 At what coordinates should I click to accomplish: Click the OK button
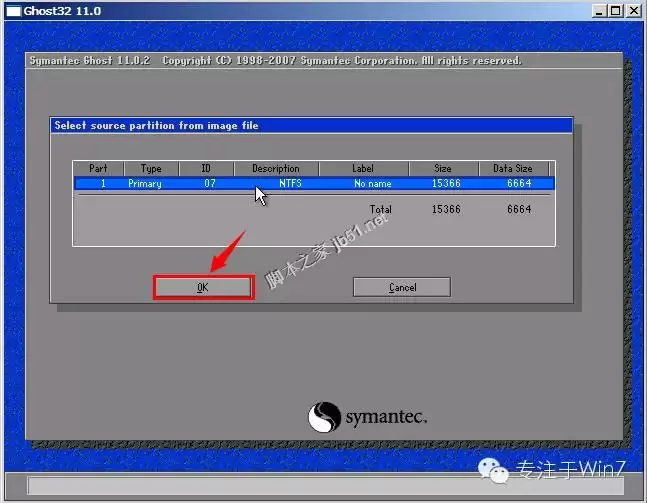pyautogui.click(x=203, y=287)
